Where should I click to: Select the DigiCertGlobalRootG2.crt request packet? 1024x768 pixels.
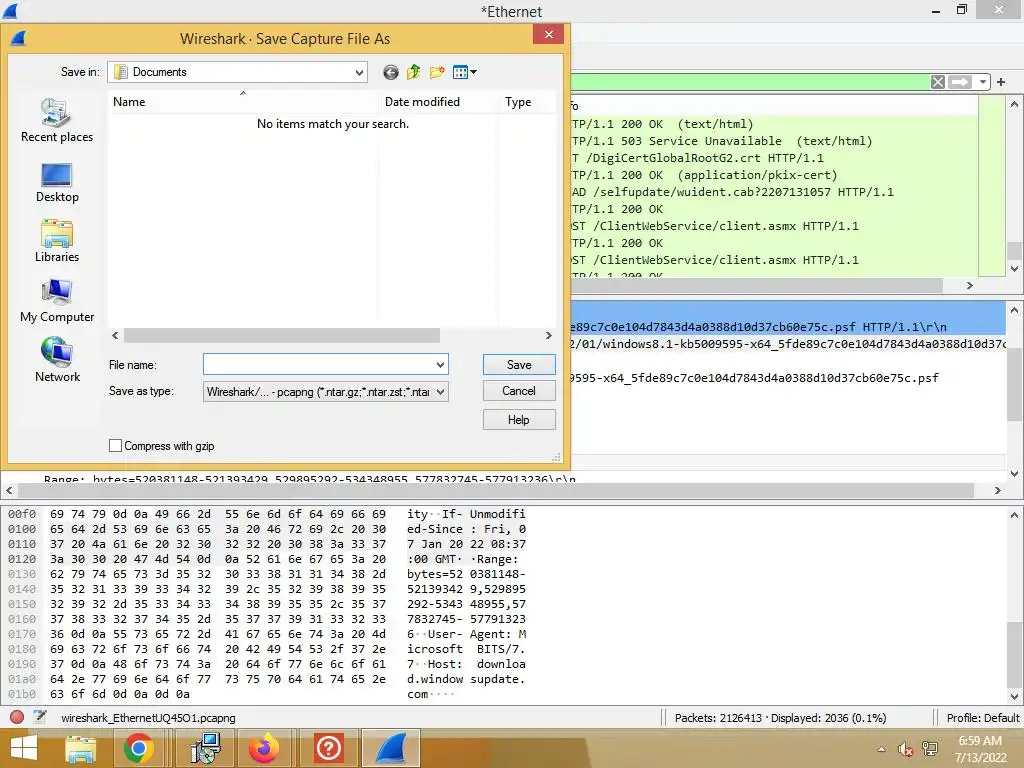click(773, 158)
